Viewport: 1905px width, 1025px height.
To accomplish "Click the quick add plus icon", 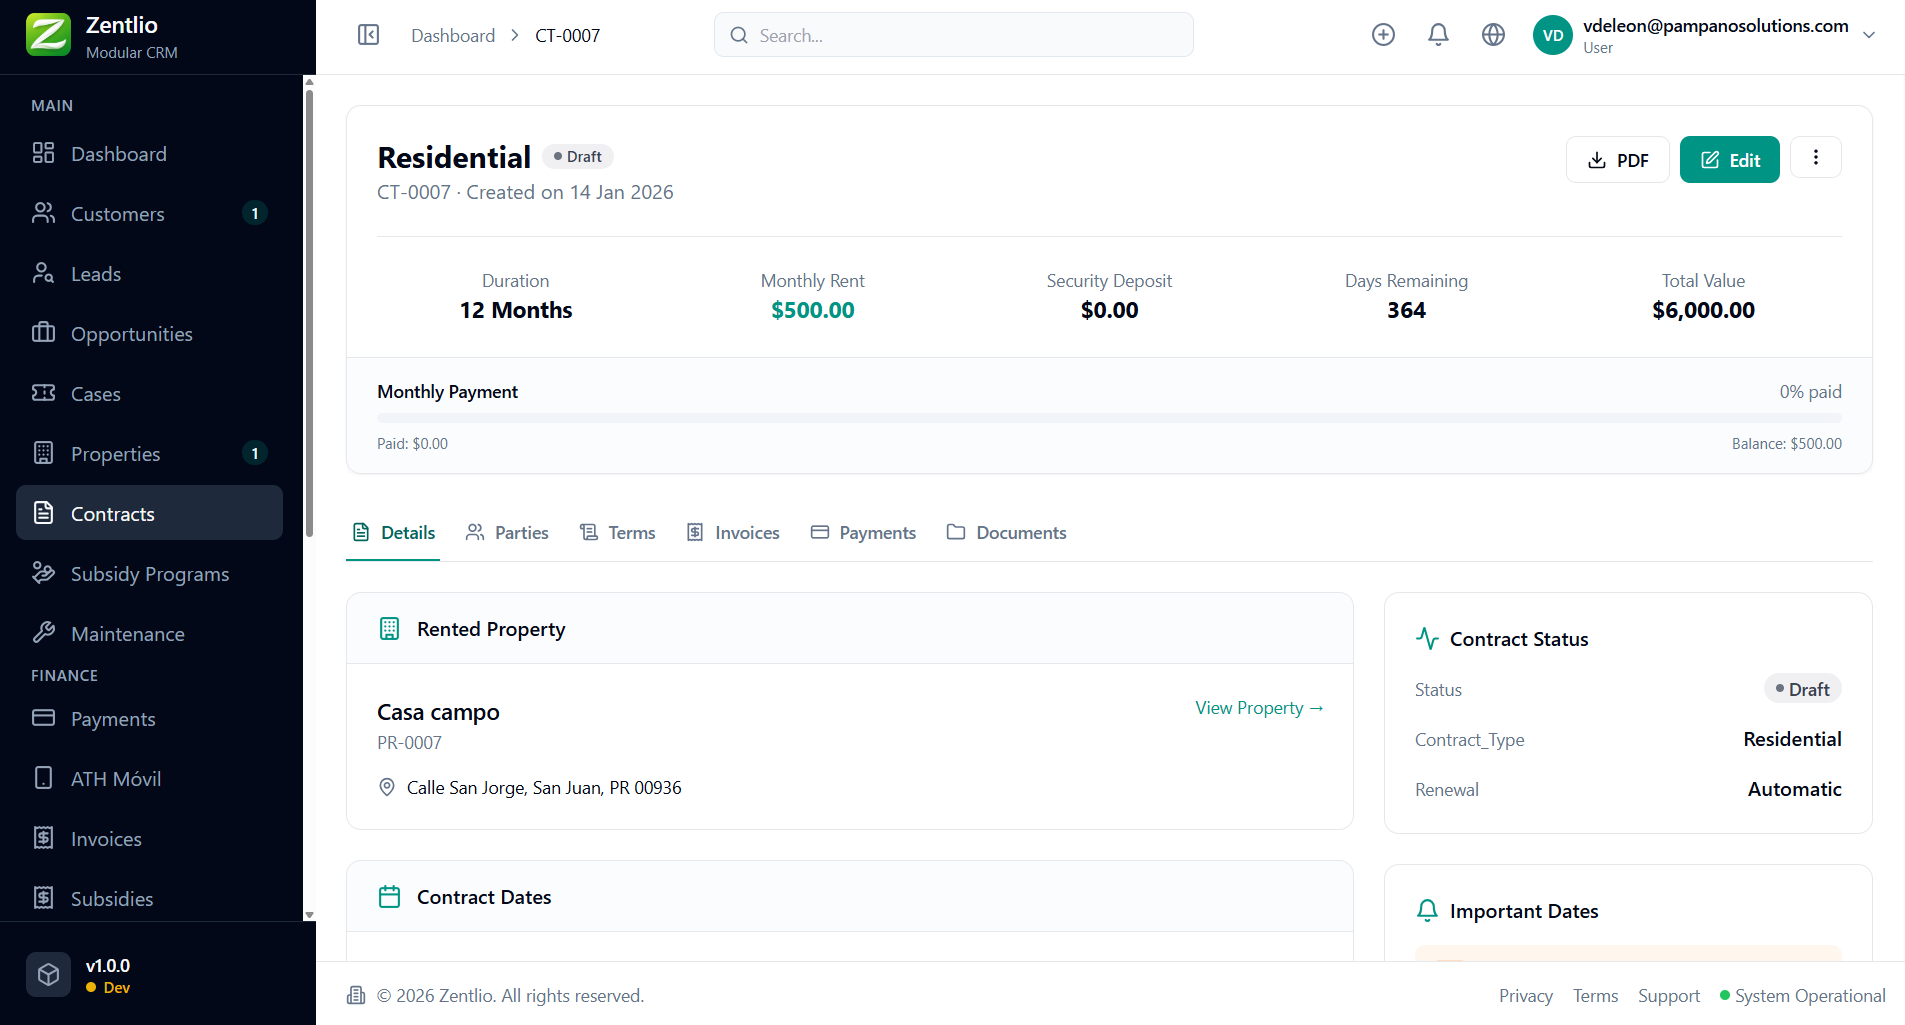I will 1383,35.
